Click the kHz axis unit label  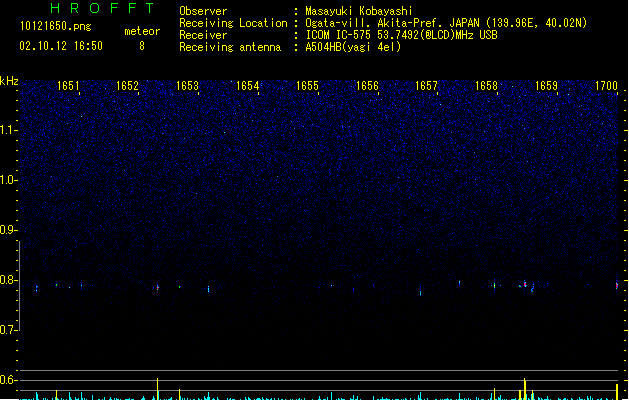click(9, 81)
